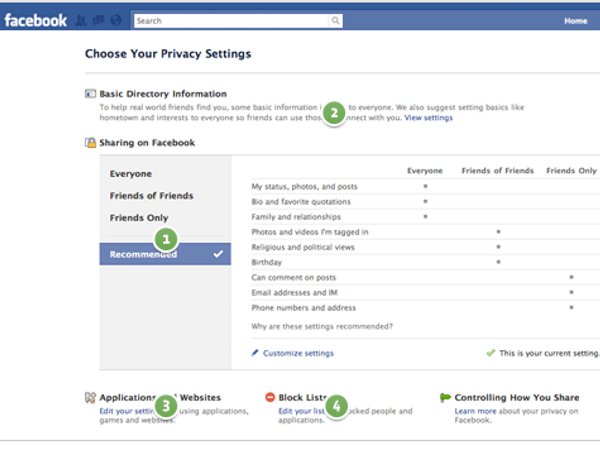This screenshot has height=450, width=600.
Task: Open the View settings link
Action: coord(428,118)
